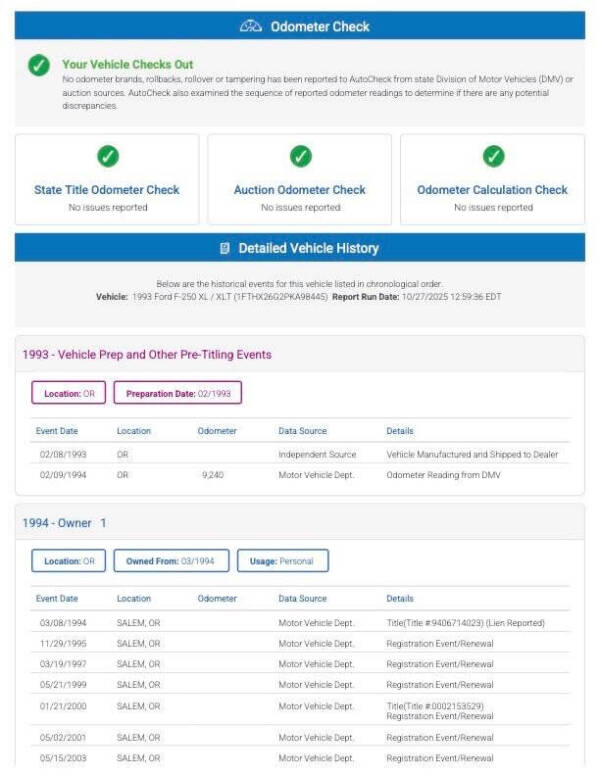Viewport: 600px width, 776px height.
Task: Click the Title #9406714023 Lien Reported entry
Action: click(x=465, y=623)
